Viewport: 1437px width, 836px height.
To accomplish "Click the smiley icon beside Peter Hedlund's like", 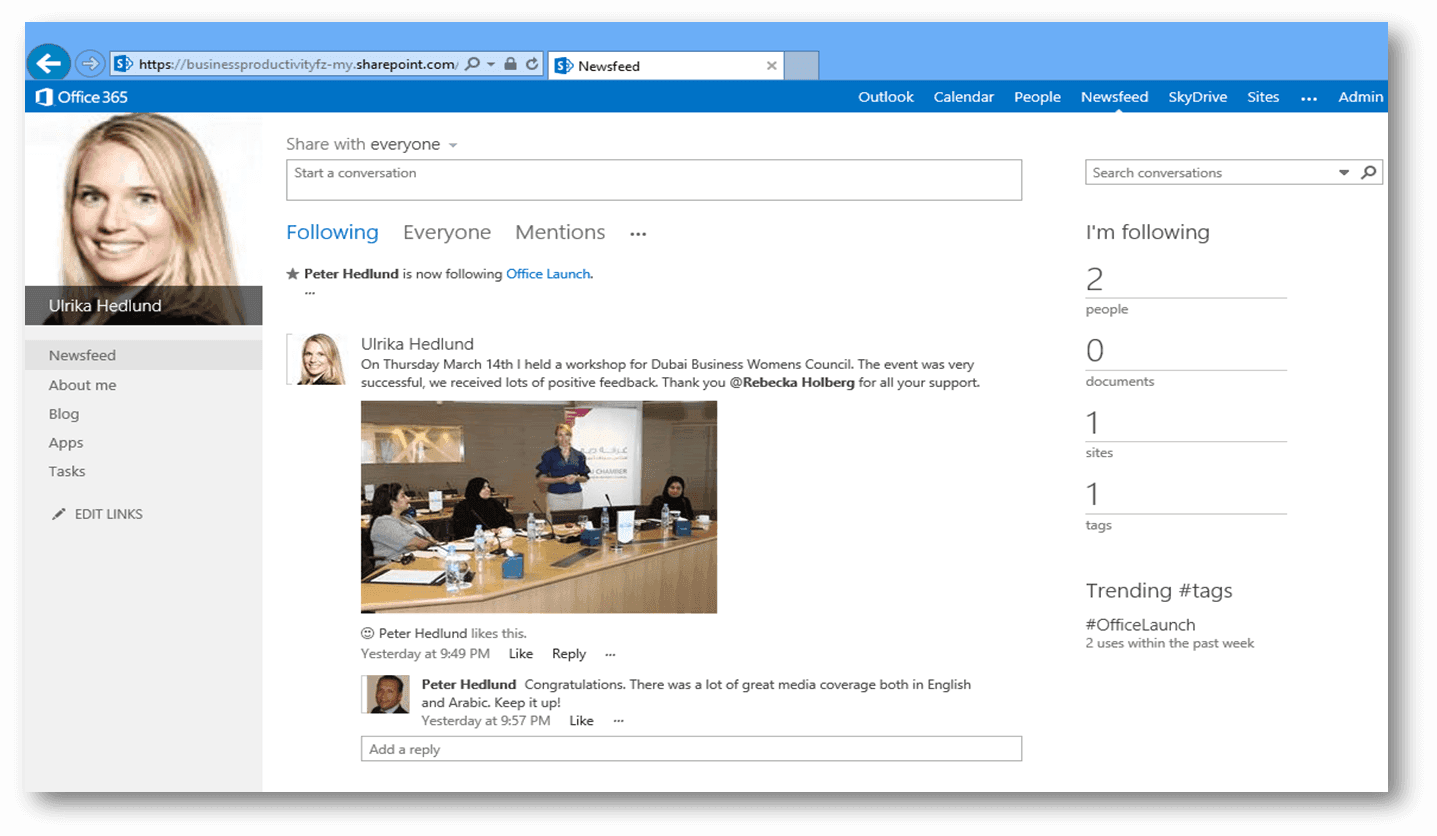I will coord(367,633).
